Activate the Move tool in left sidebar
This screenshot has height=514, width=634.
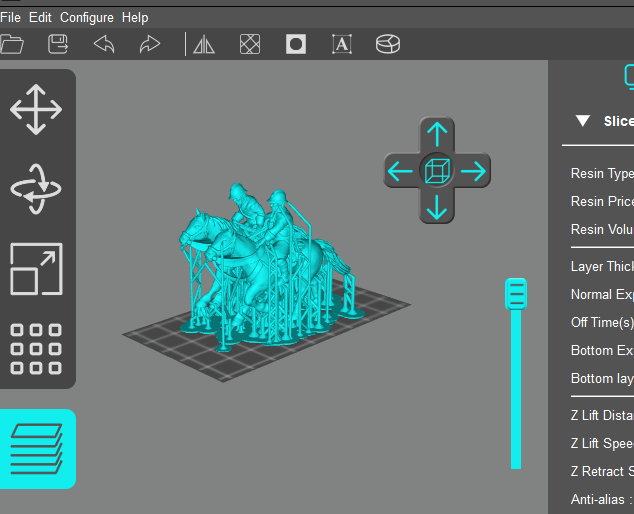tap(36, 109)
